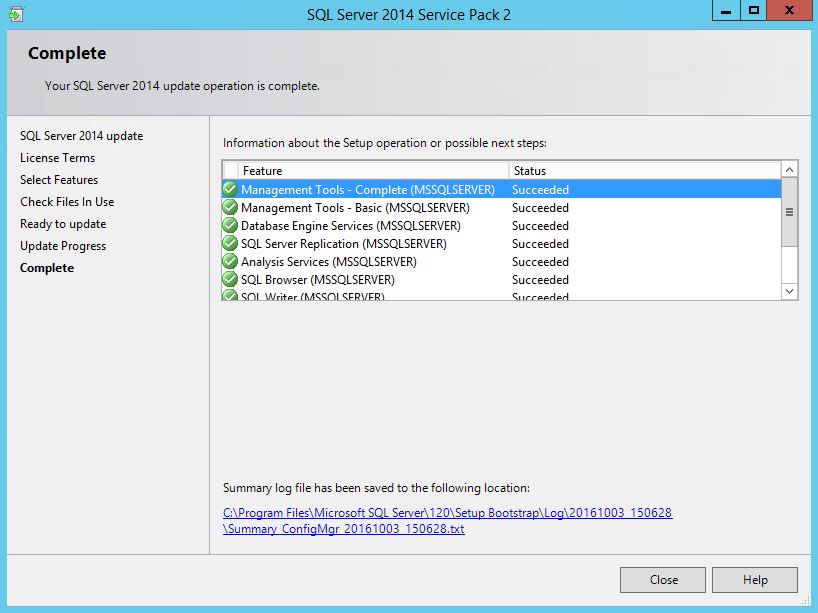Click the green check next to Database Engine Services

[230, 226]
